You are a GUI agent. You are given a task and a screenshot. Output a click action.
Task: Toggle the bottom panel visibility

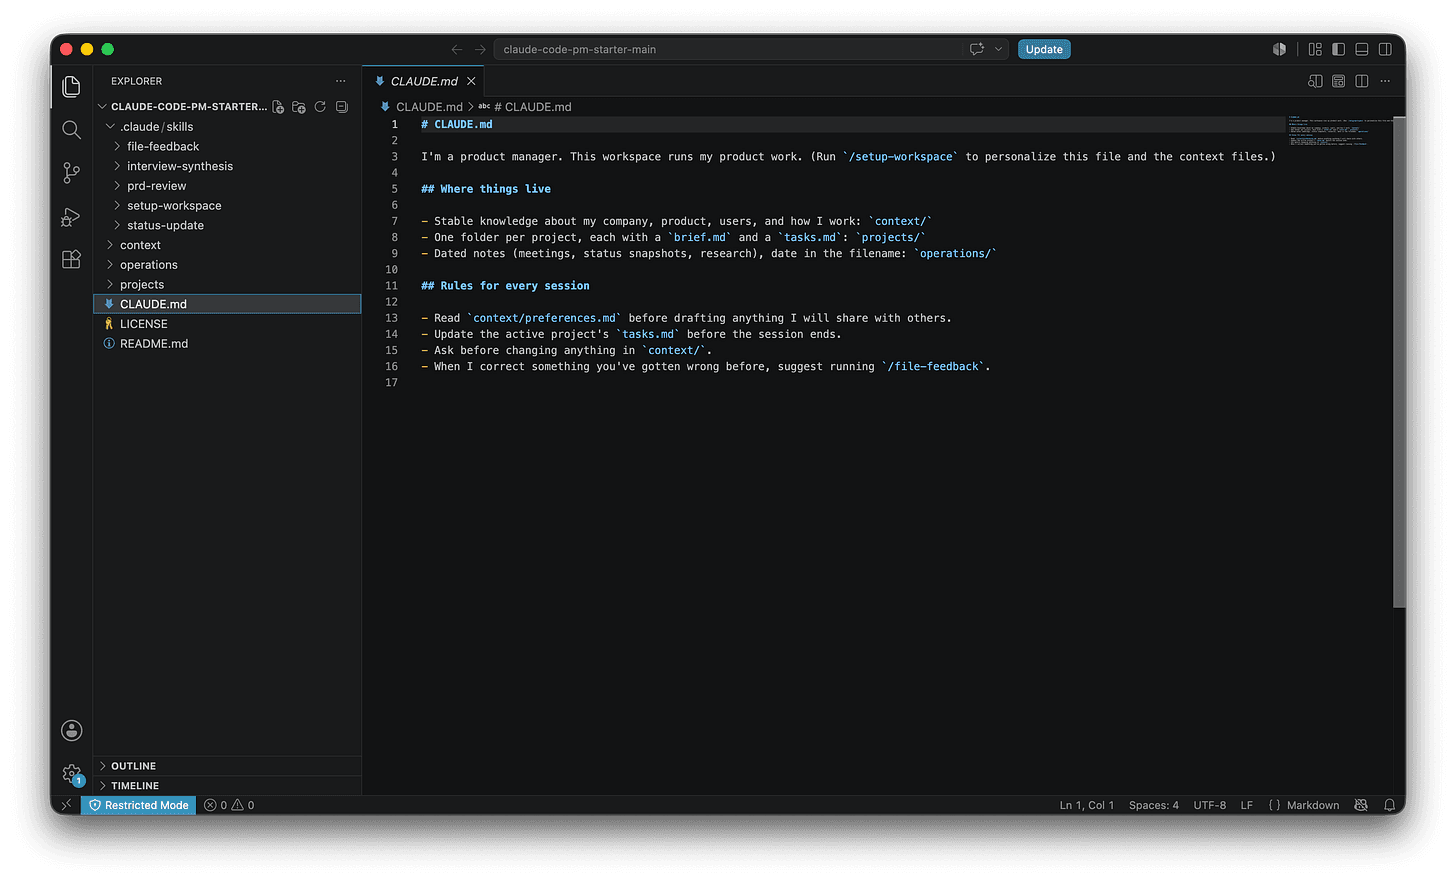click(x=1362, y=49)
